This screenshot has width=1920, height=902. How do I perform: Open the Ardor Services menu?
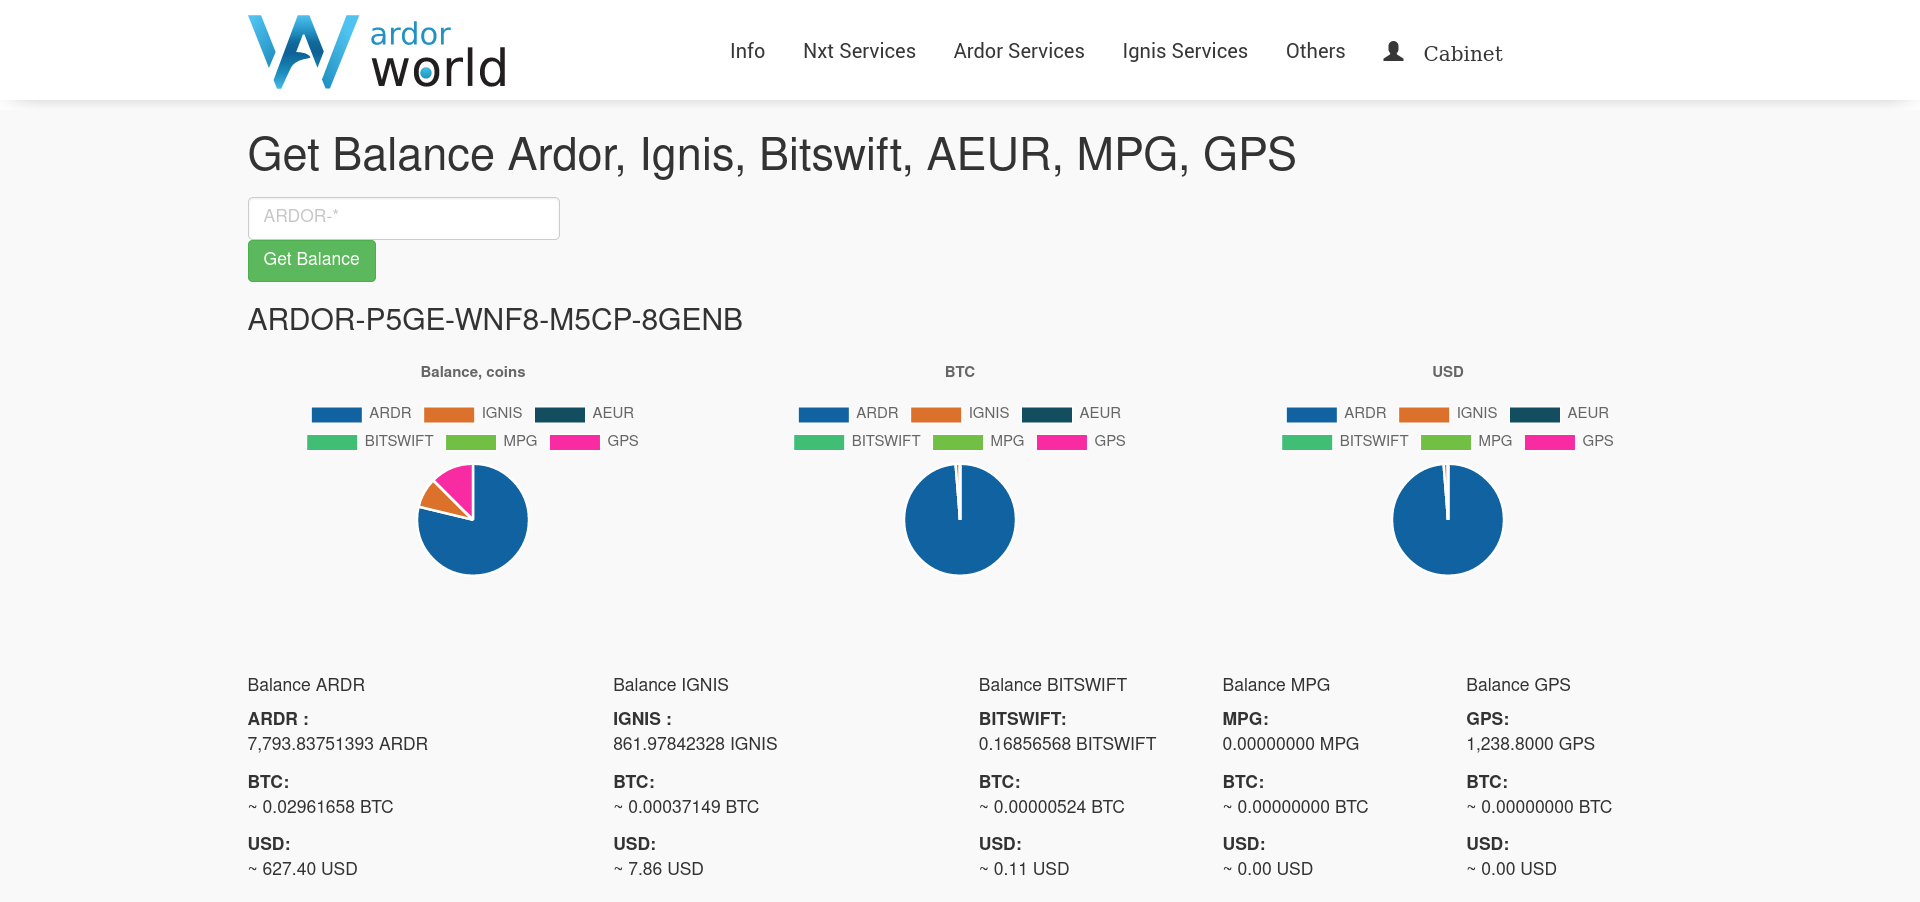tap(1019, 51)
